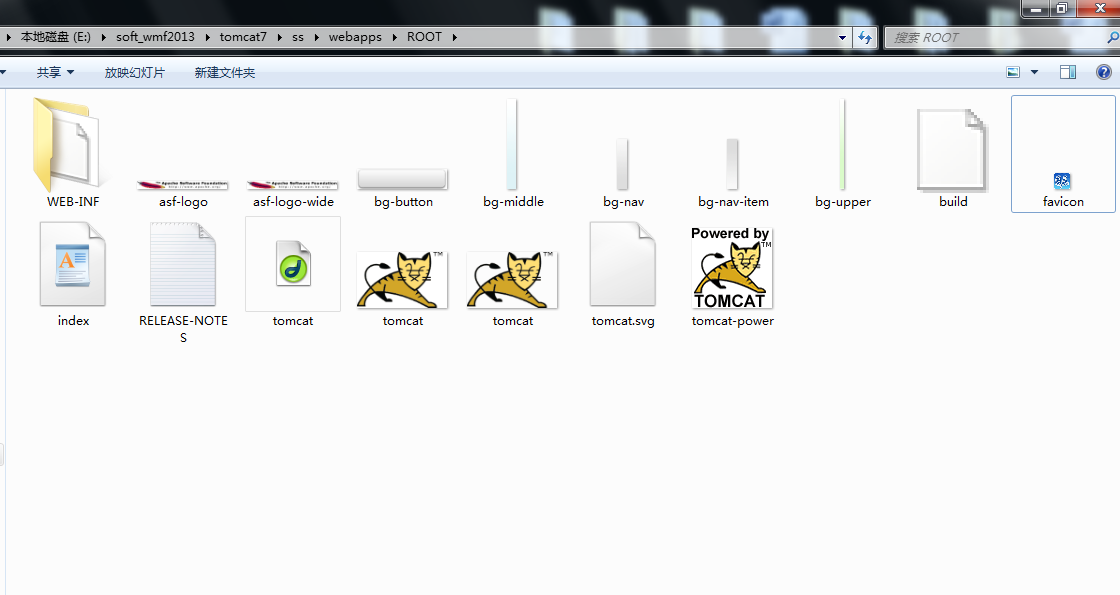Click the RELEASE-NOTES file name label

tap(183, 329)
